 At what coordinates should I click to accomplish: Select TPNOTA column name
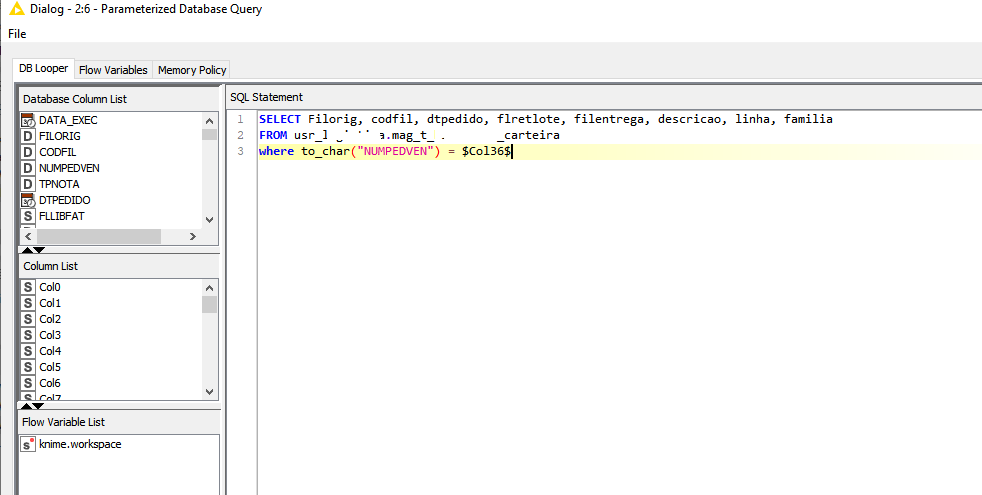[59, 184]
